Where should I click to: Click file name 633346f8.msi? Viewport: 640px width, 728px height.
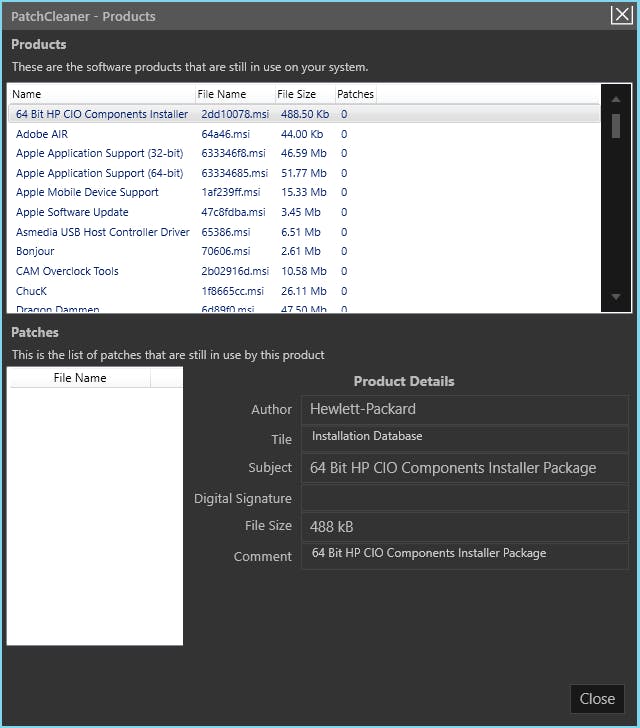(x=234, y=153)
